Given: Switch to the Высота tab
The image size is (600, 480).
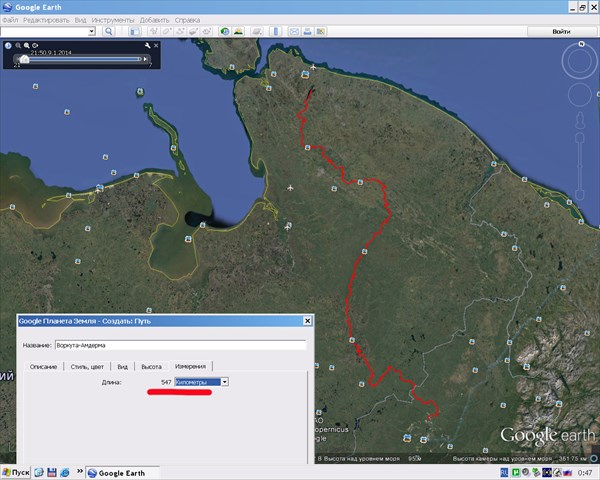Looking at the screenshot, I should [x=152, y=367].
